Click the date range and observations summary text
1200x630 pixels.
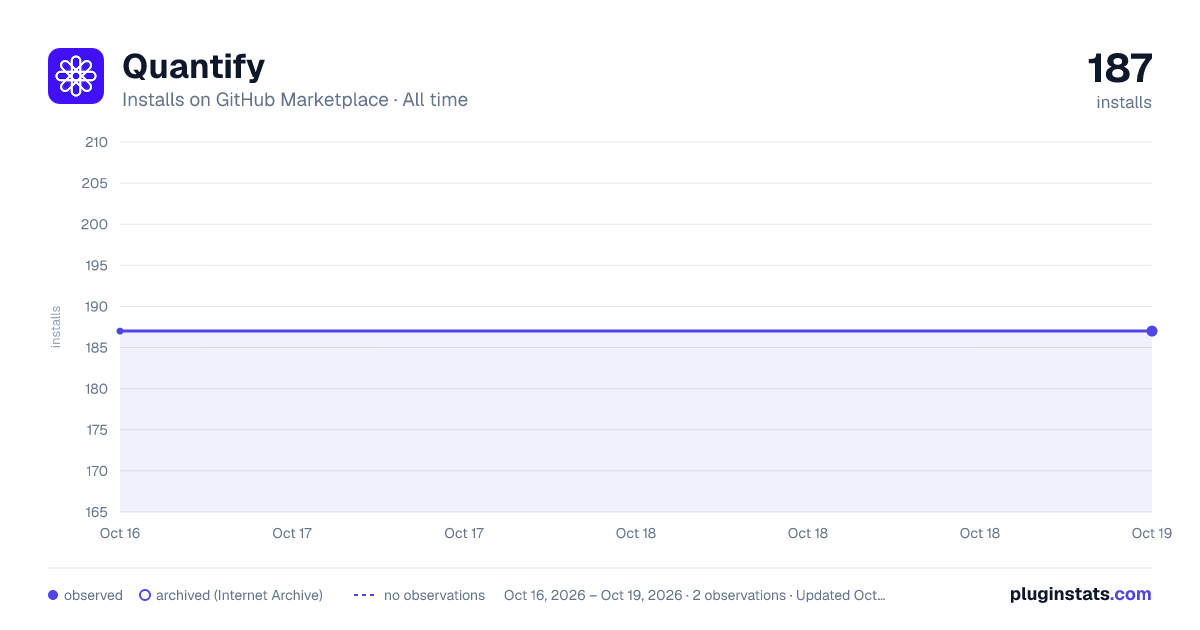695,595
